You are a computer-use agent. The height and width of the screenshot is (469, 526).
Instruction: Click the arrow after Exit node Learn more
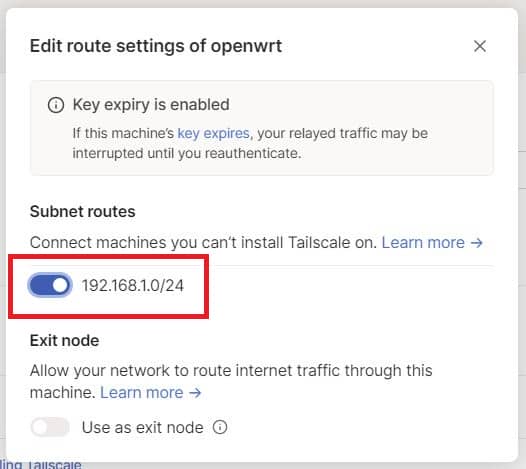click(x=195, y=393)
